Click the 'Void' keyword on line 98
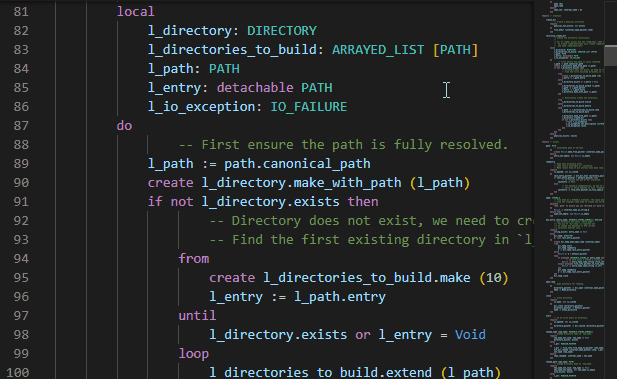The height and width of the screenshot is (379, 617). (470, 335)
